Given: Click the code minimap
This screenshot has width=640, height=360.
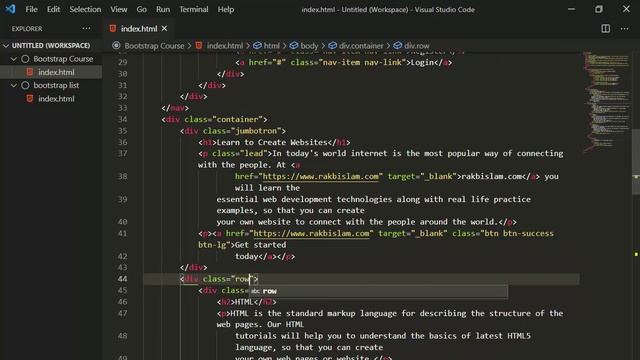Looking at the screenshot, I should (x=606, y=102).
